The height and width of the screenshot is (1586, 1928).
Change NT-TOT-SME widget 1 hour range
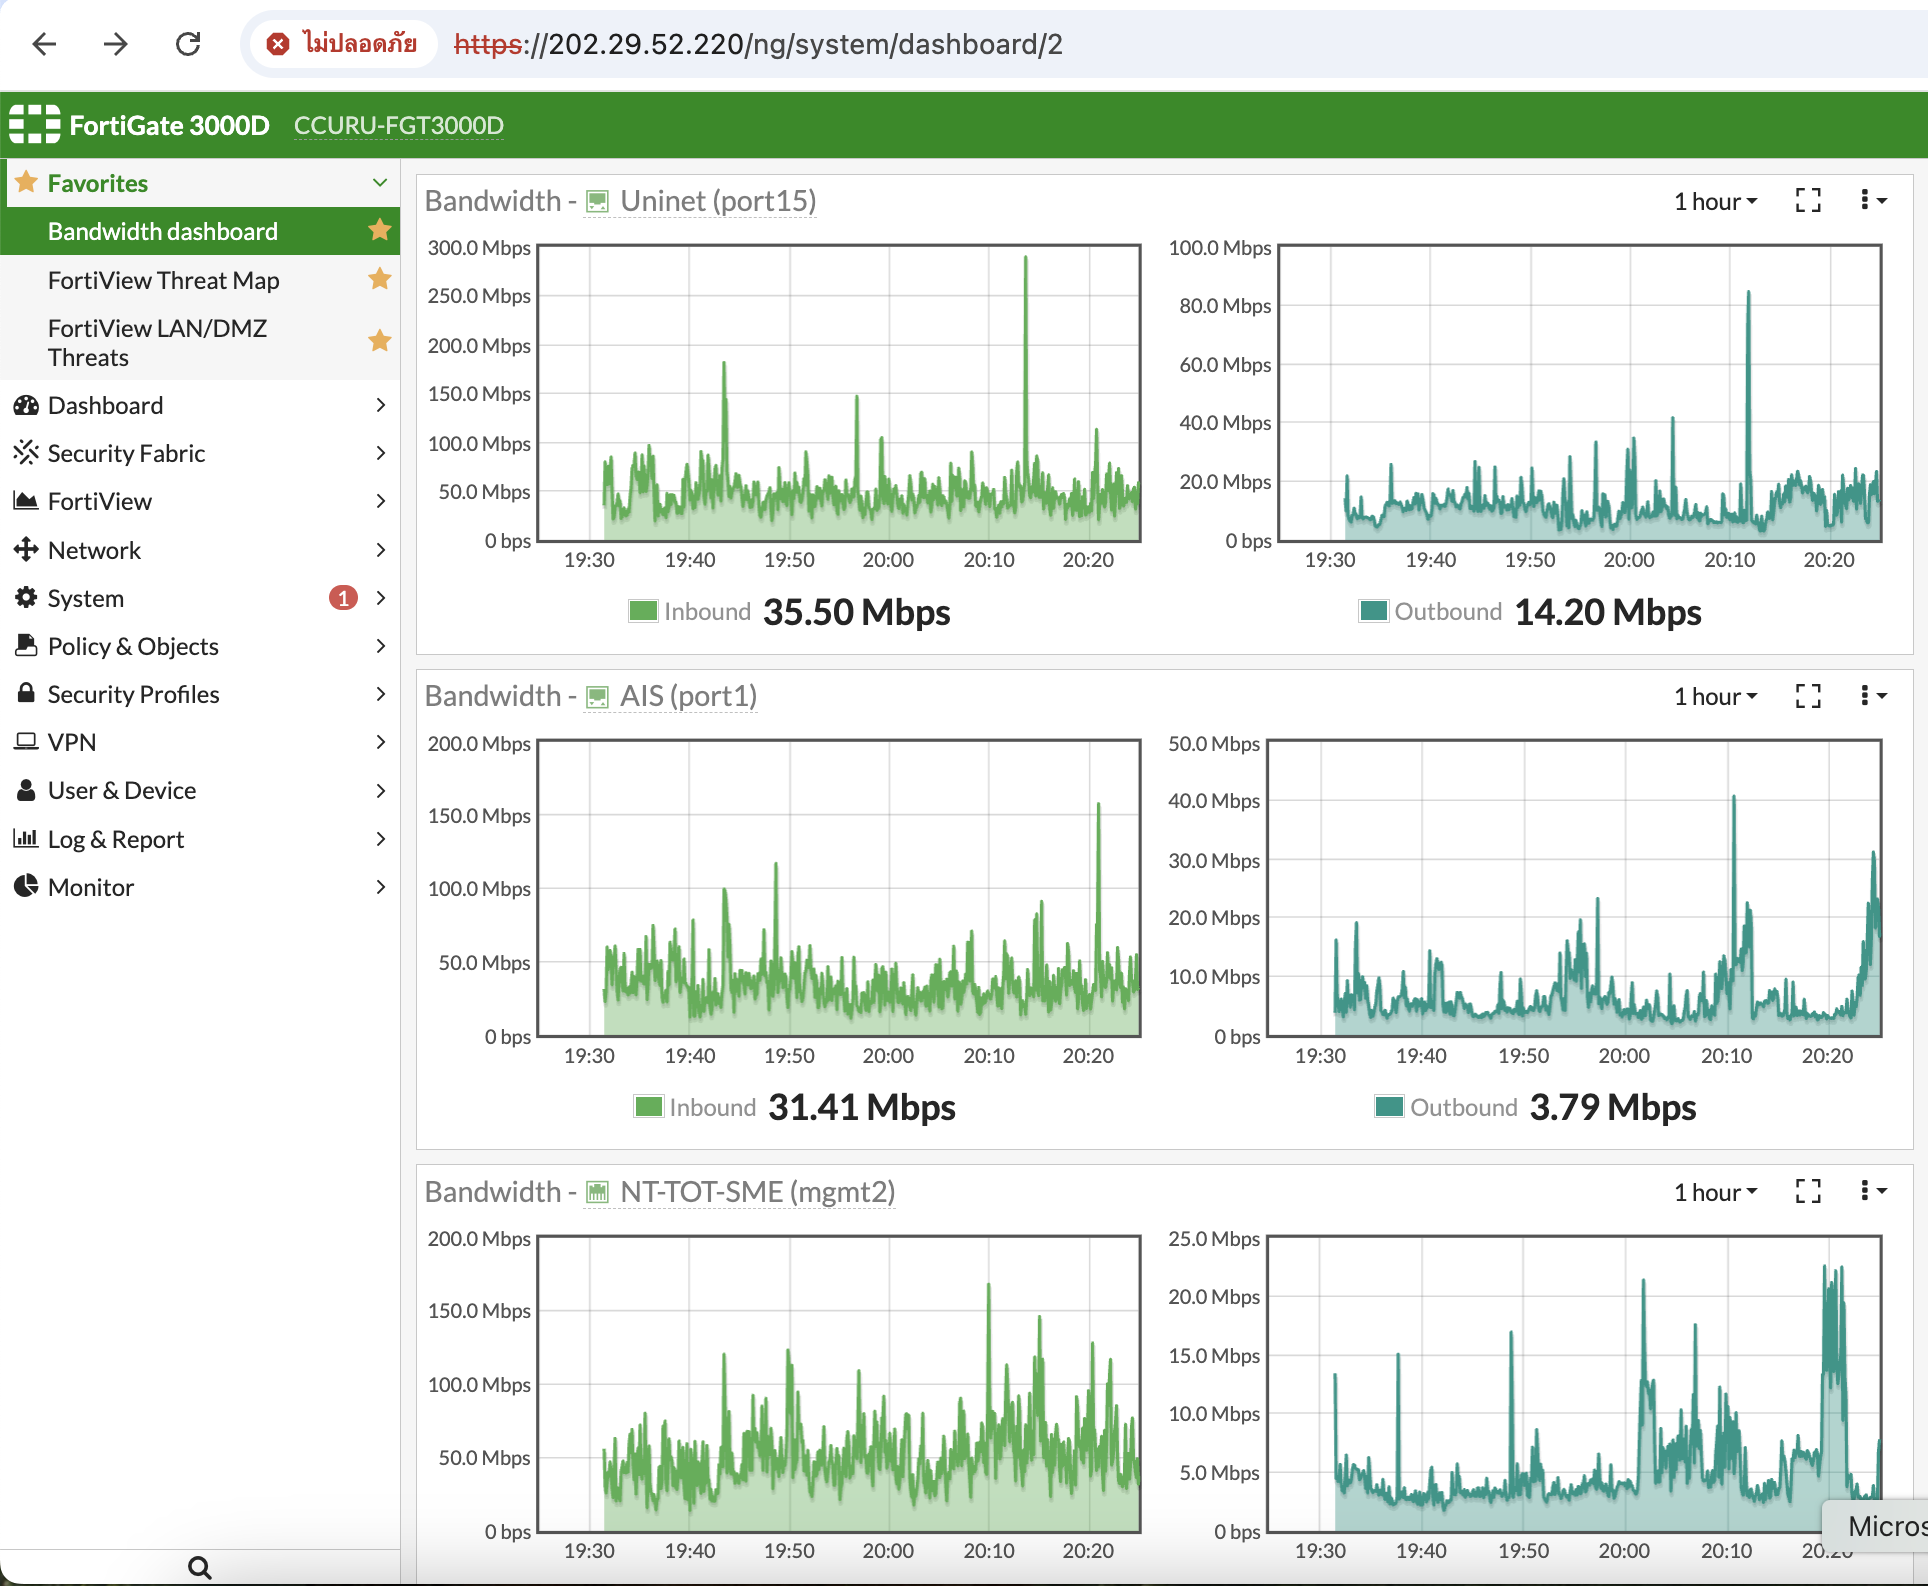pyautogui.click(x=1716, y=1192)
